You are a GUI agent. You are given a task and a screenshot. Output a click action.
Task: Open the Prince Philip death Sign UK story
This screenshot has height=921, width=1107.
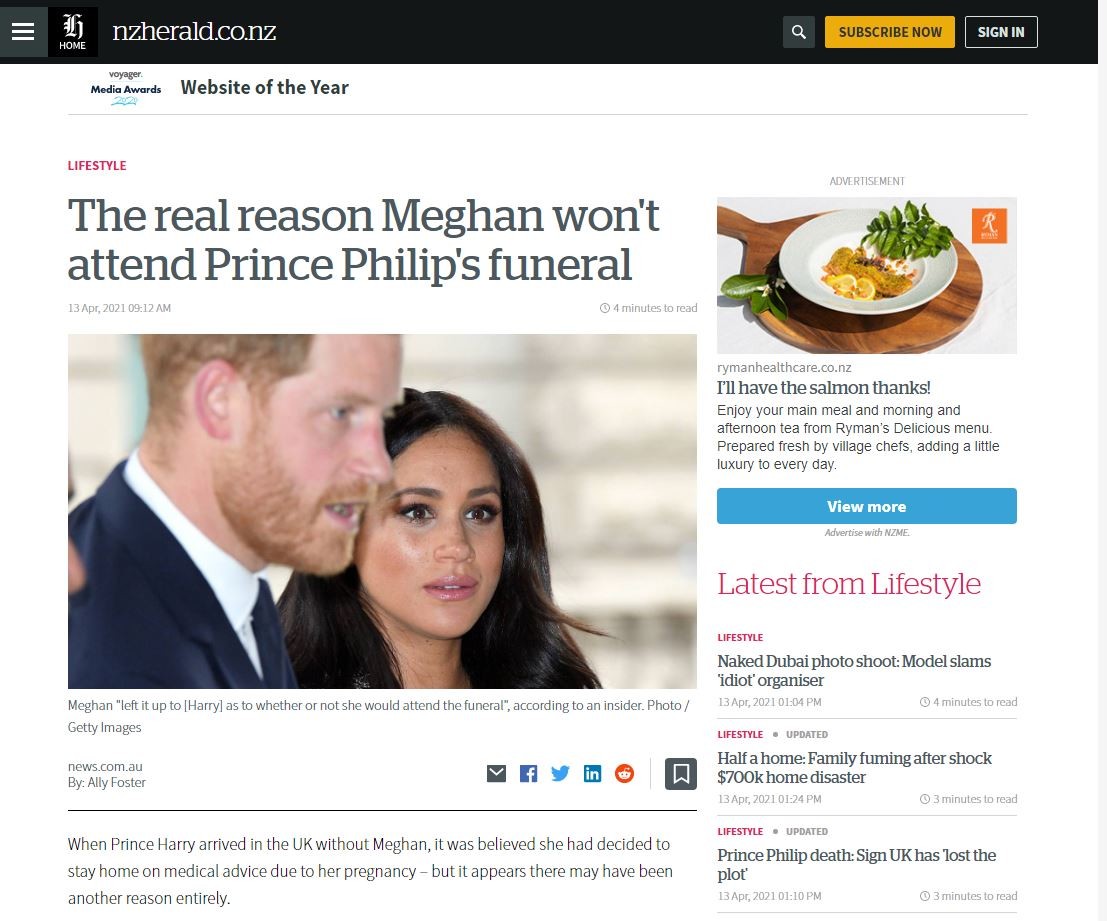coord(856,865)
